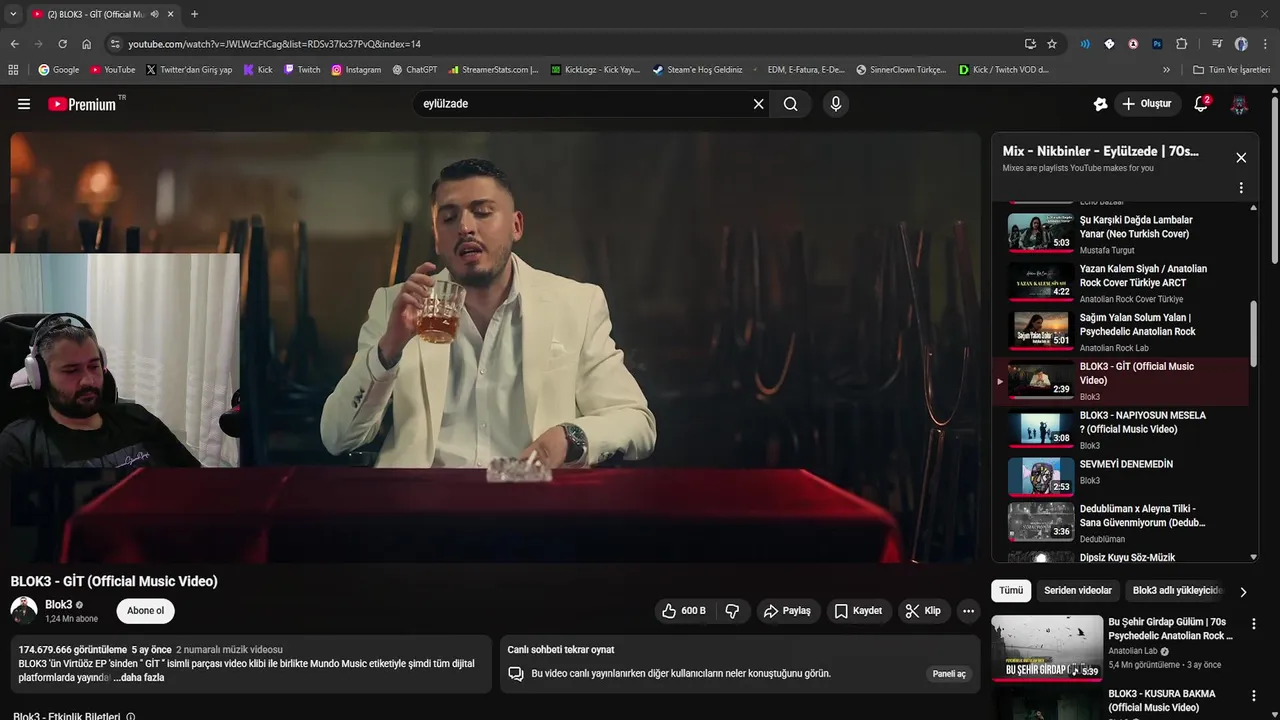
Task: Open a new browser tab
Action: (194, 14)
